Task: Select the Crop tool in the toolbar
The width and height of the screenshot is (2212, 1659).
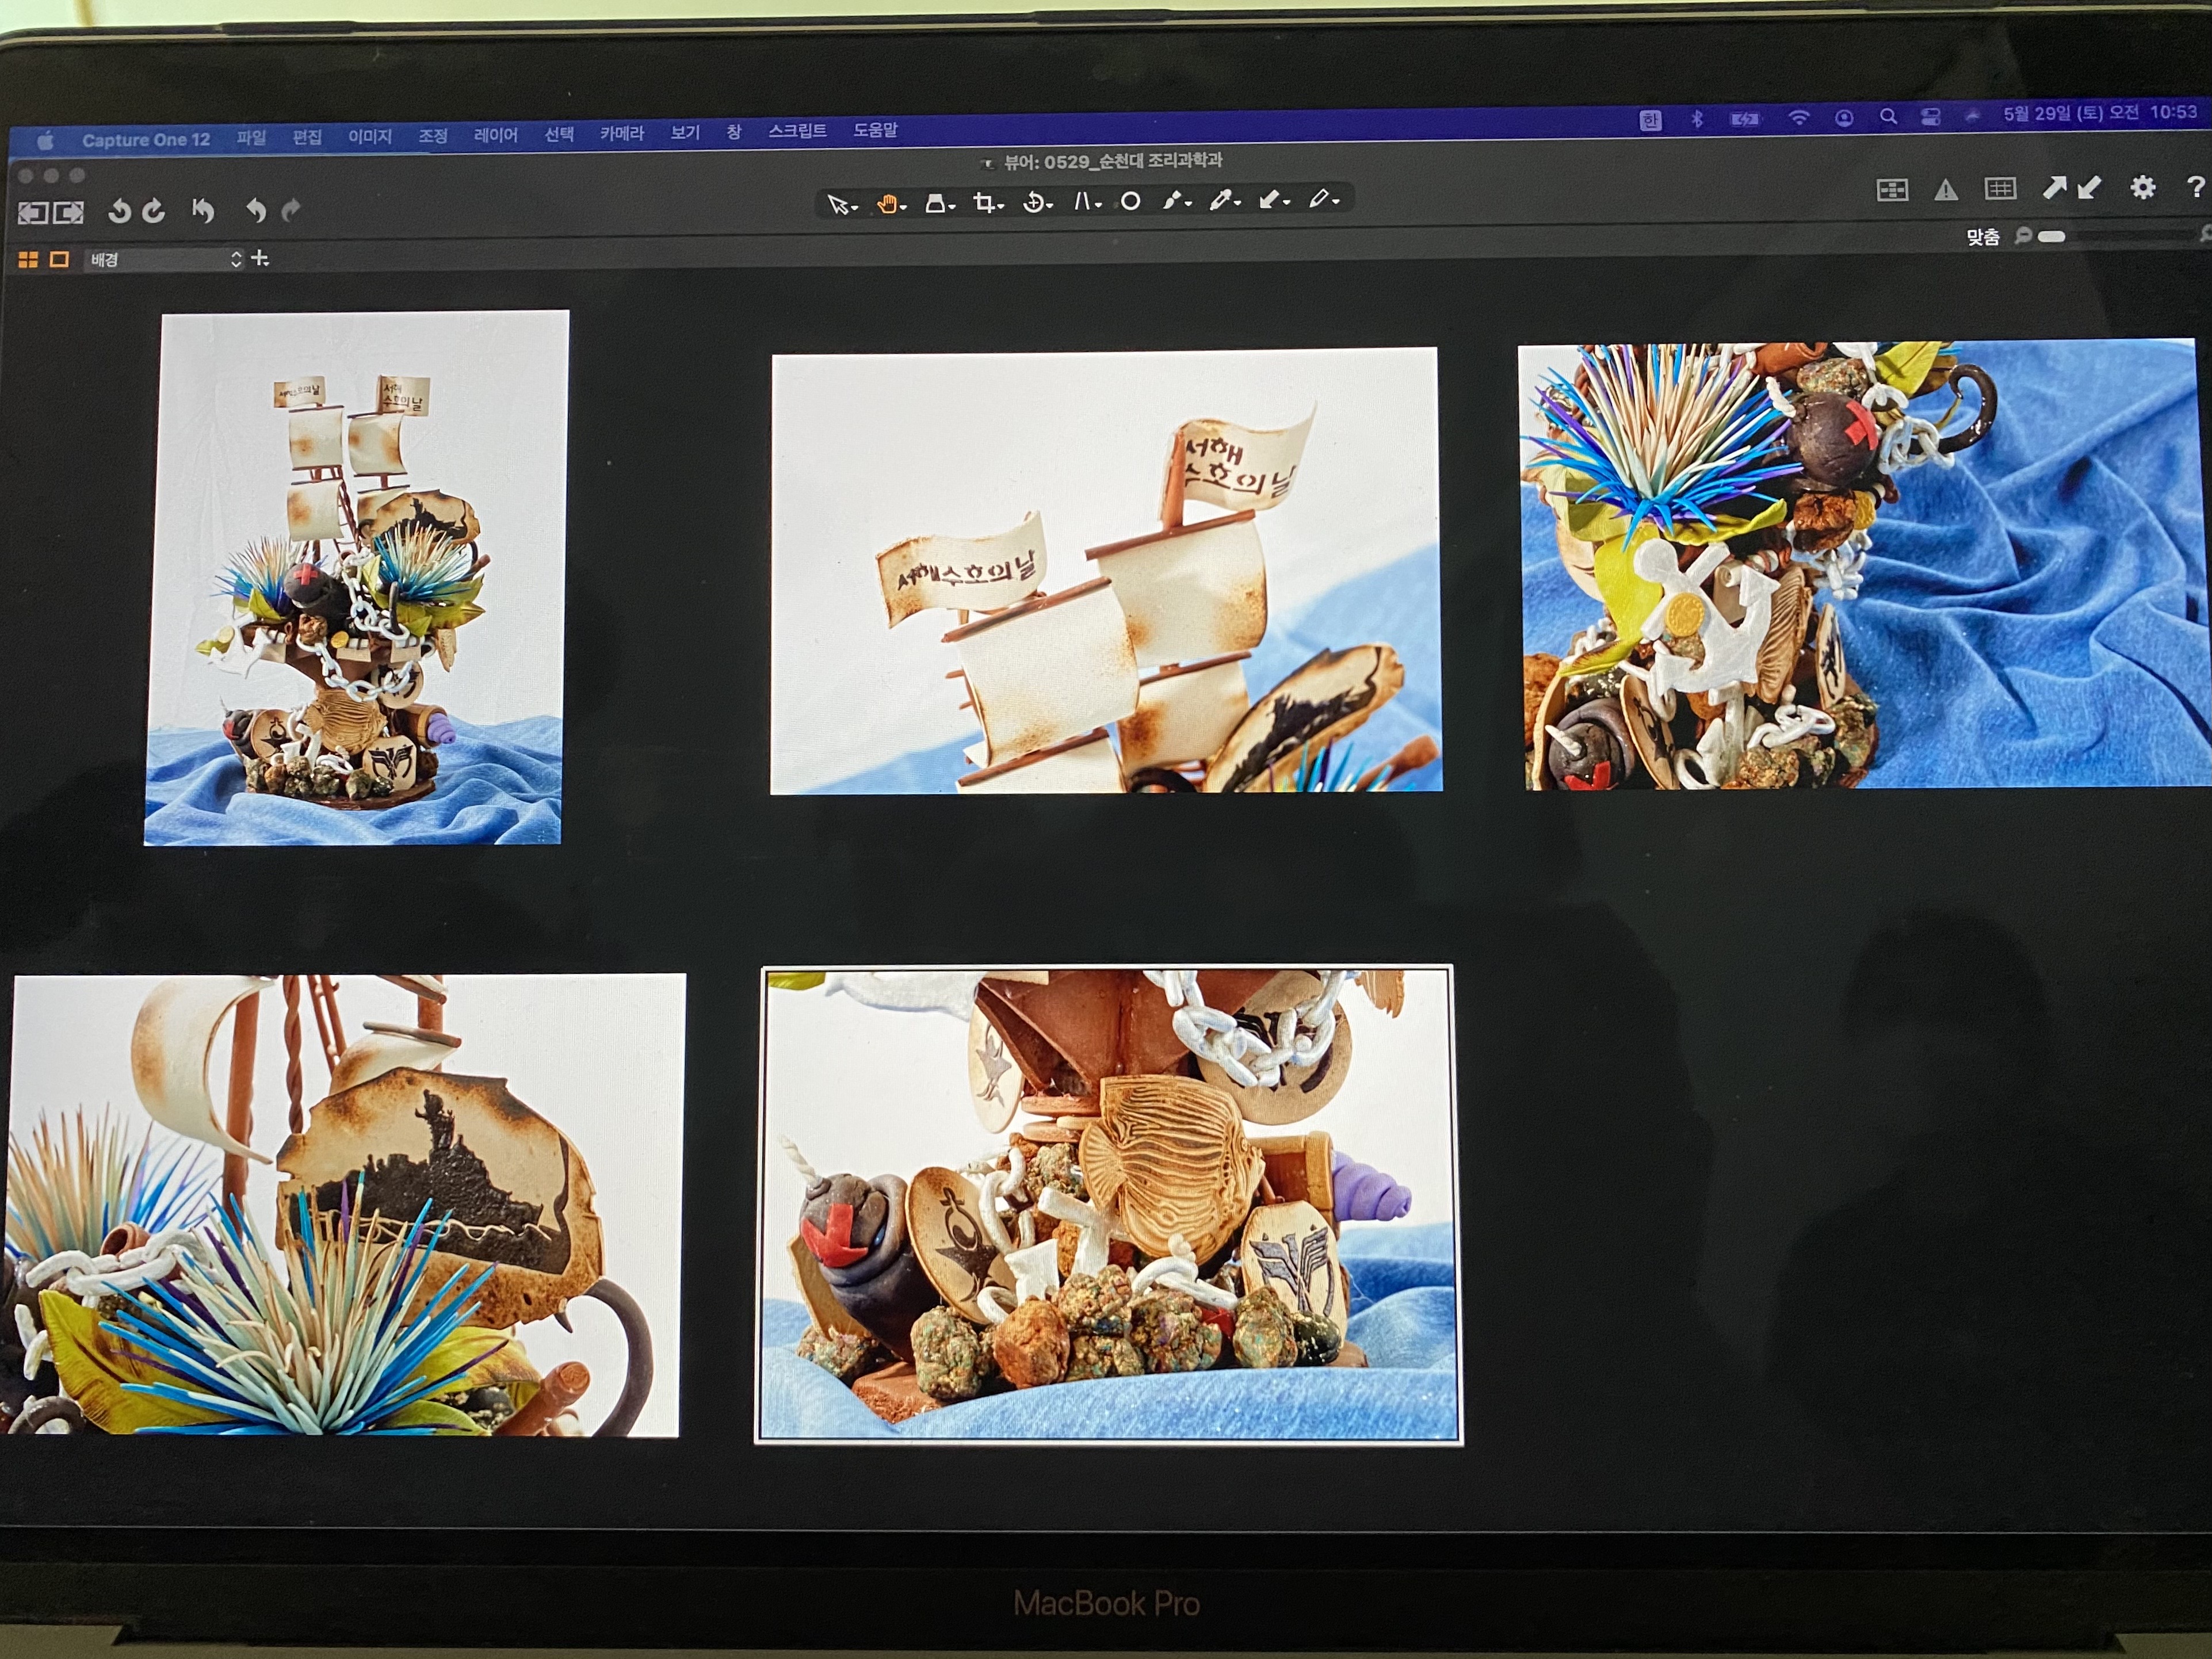Action: tap(985, 203)
